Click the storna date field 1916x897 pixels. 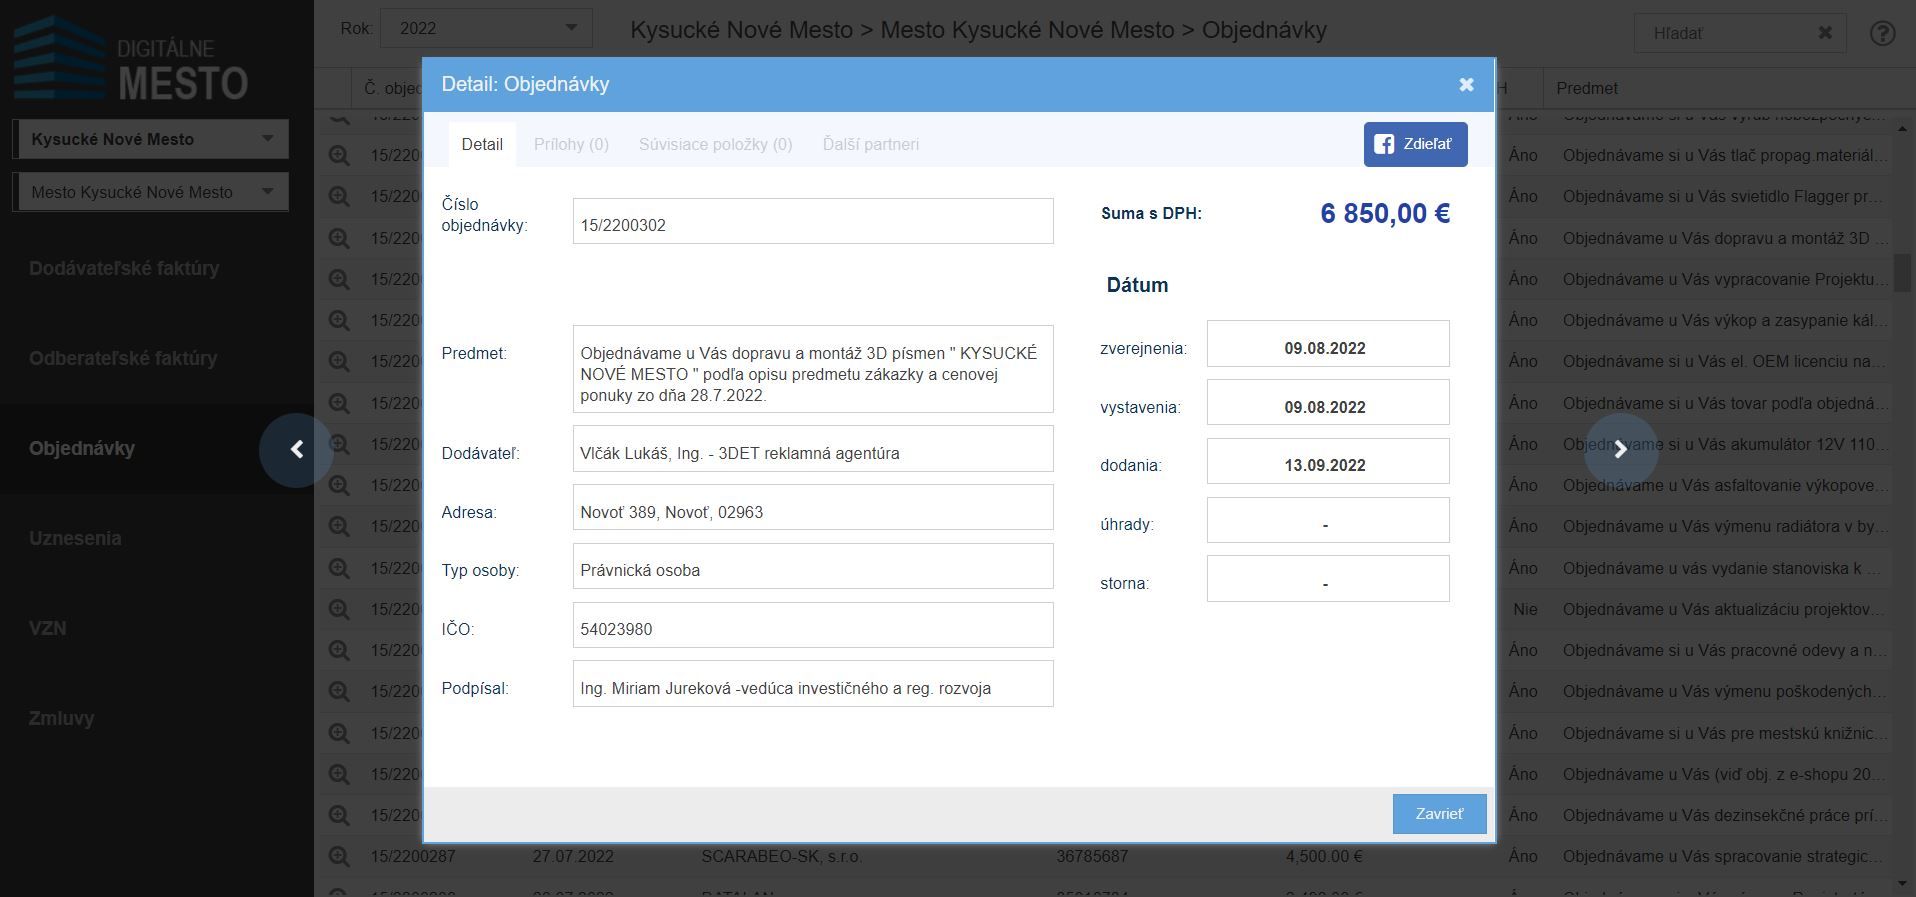[x=1328, y=579]
